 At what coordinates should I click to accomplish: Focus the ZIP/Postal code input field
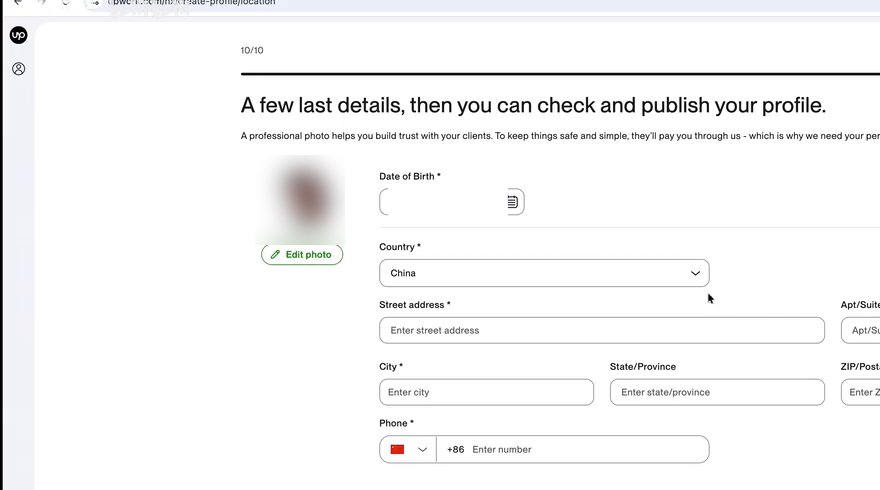(860, 392)
